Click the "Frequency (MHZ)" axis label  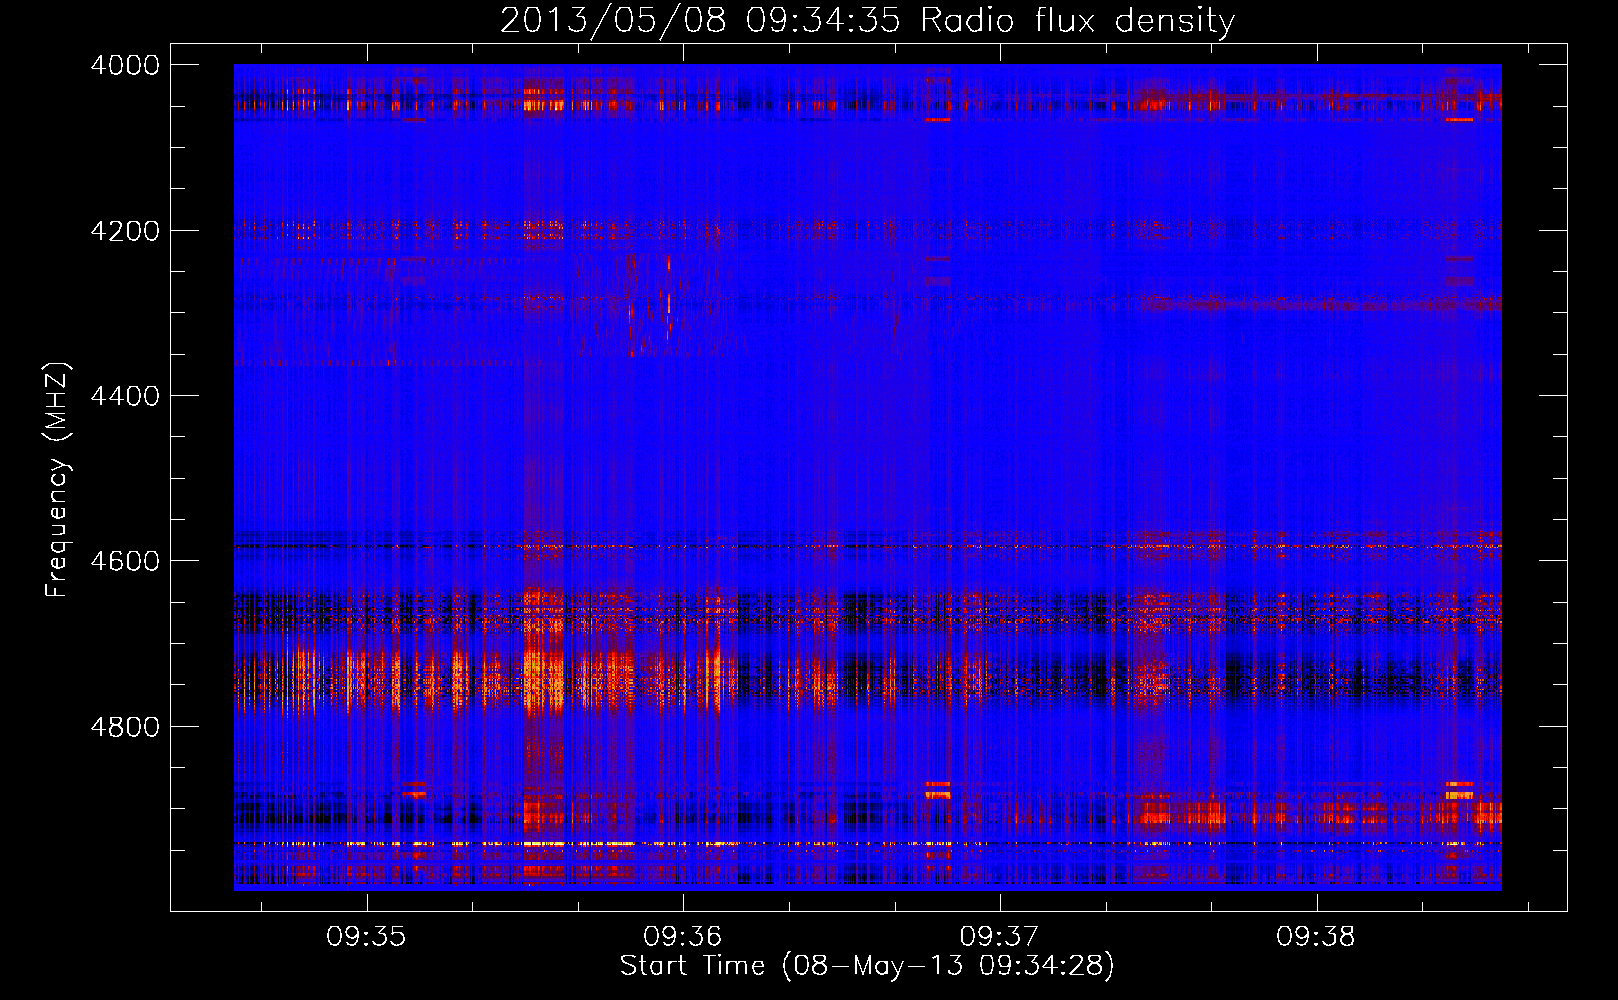coord(58,480)
